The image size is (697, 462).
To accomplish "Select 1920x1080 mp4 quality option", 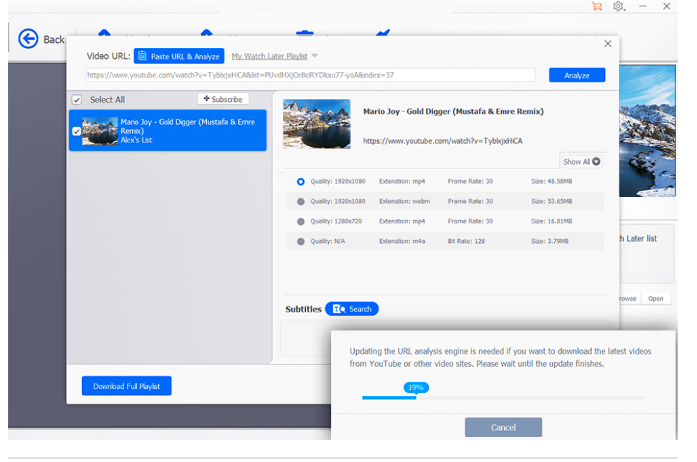I will [301, 182].
